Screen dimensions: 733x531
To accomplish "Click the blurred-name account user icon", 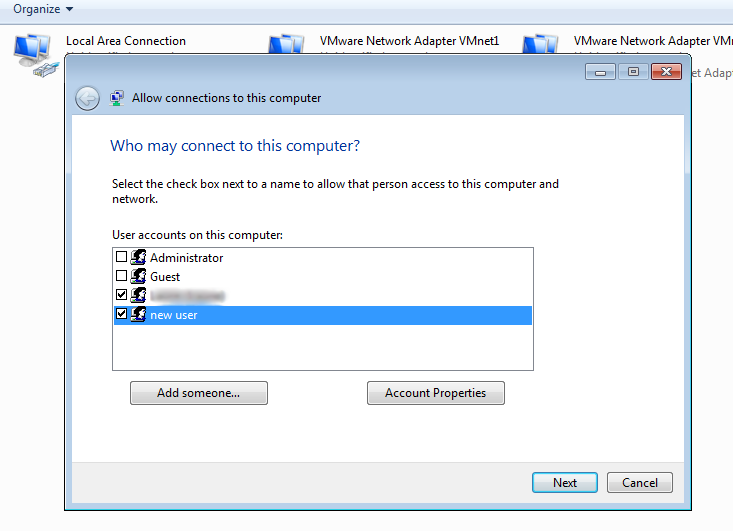I will [x=138, y=295].
